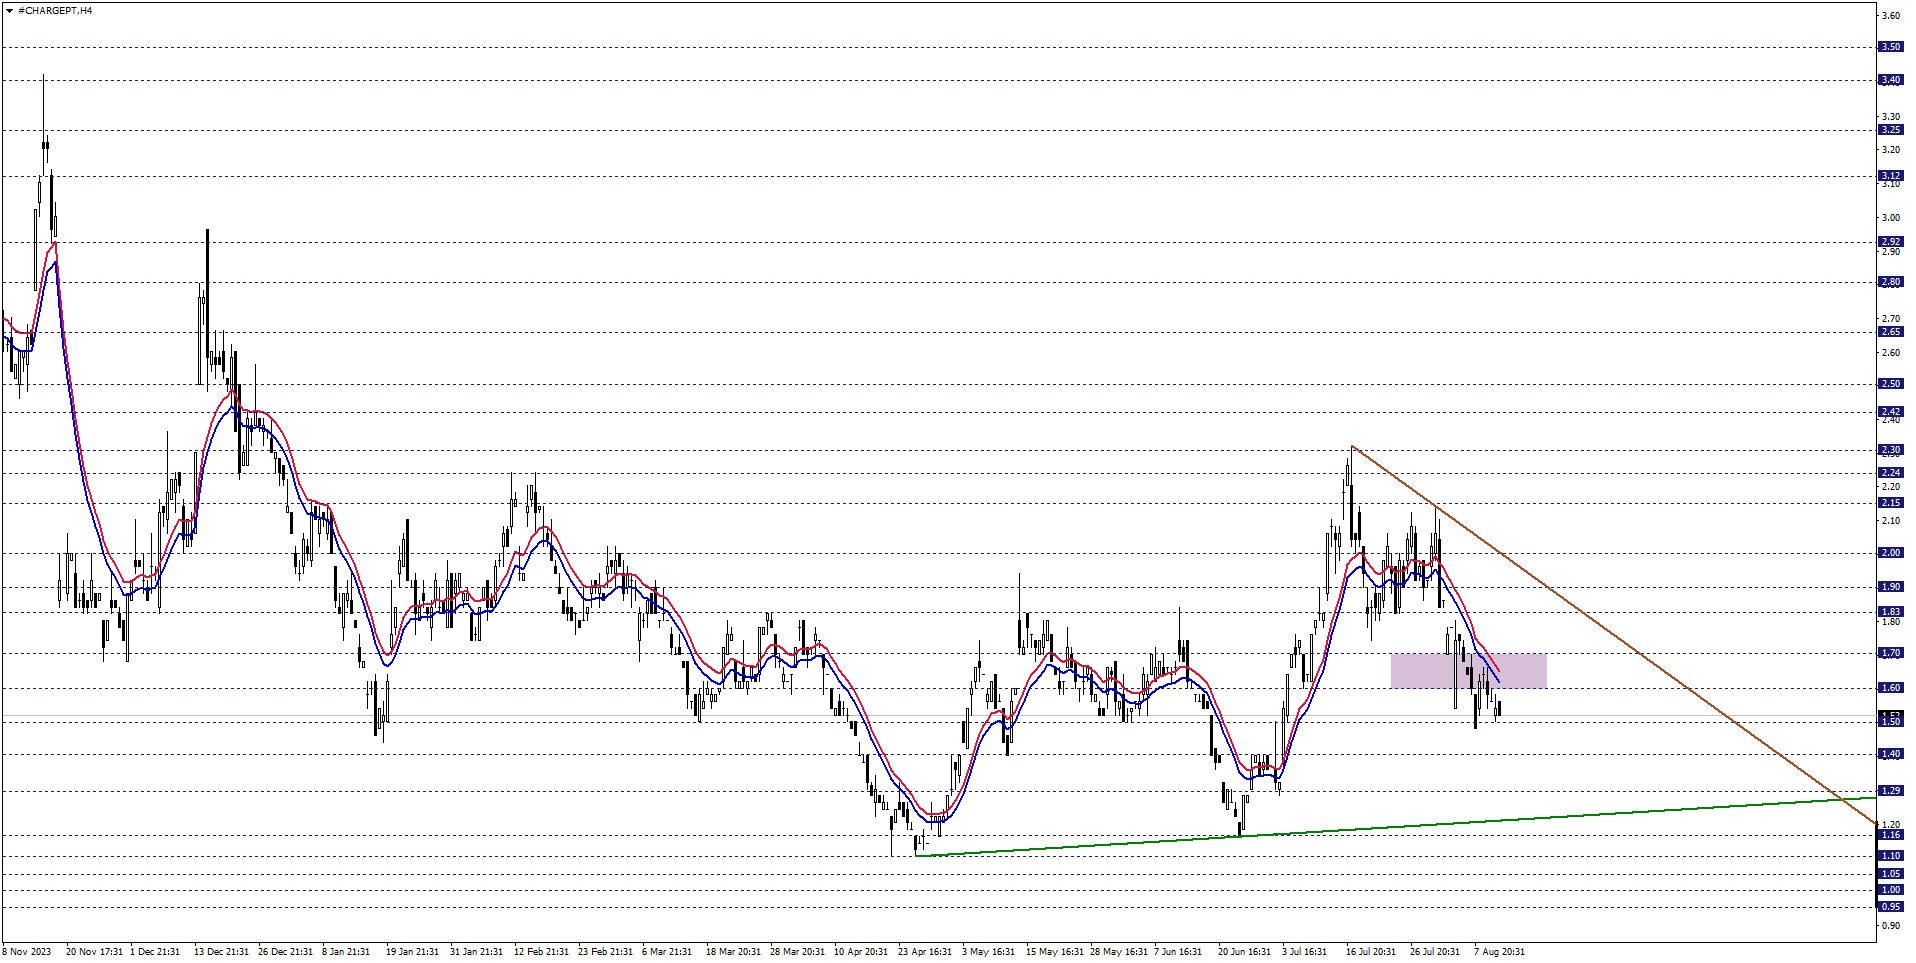Image resolution: width=1916 pixels, height=963 pixels.
Task: Click the 23 Apr 16:31 date label
Action: [x=925, y=952]
